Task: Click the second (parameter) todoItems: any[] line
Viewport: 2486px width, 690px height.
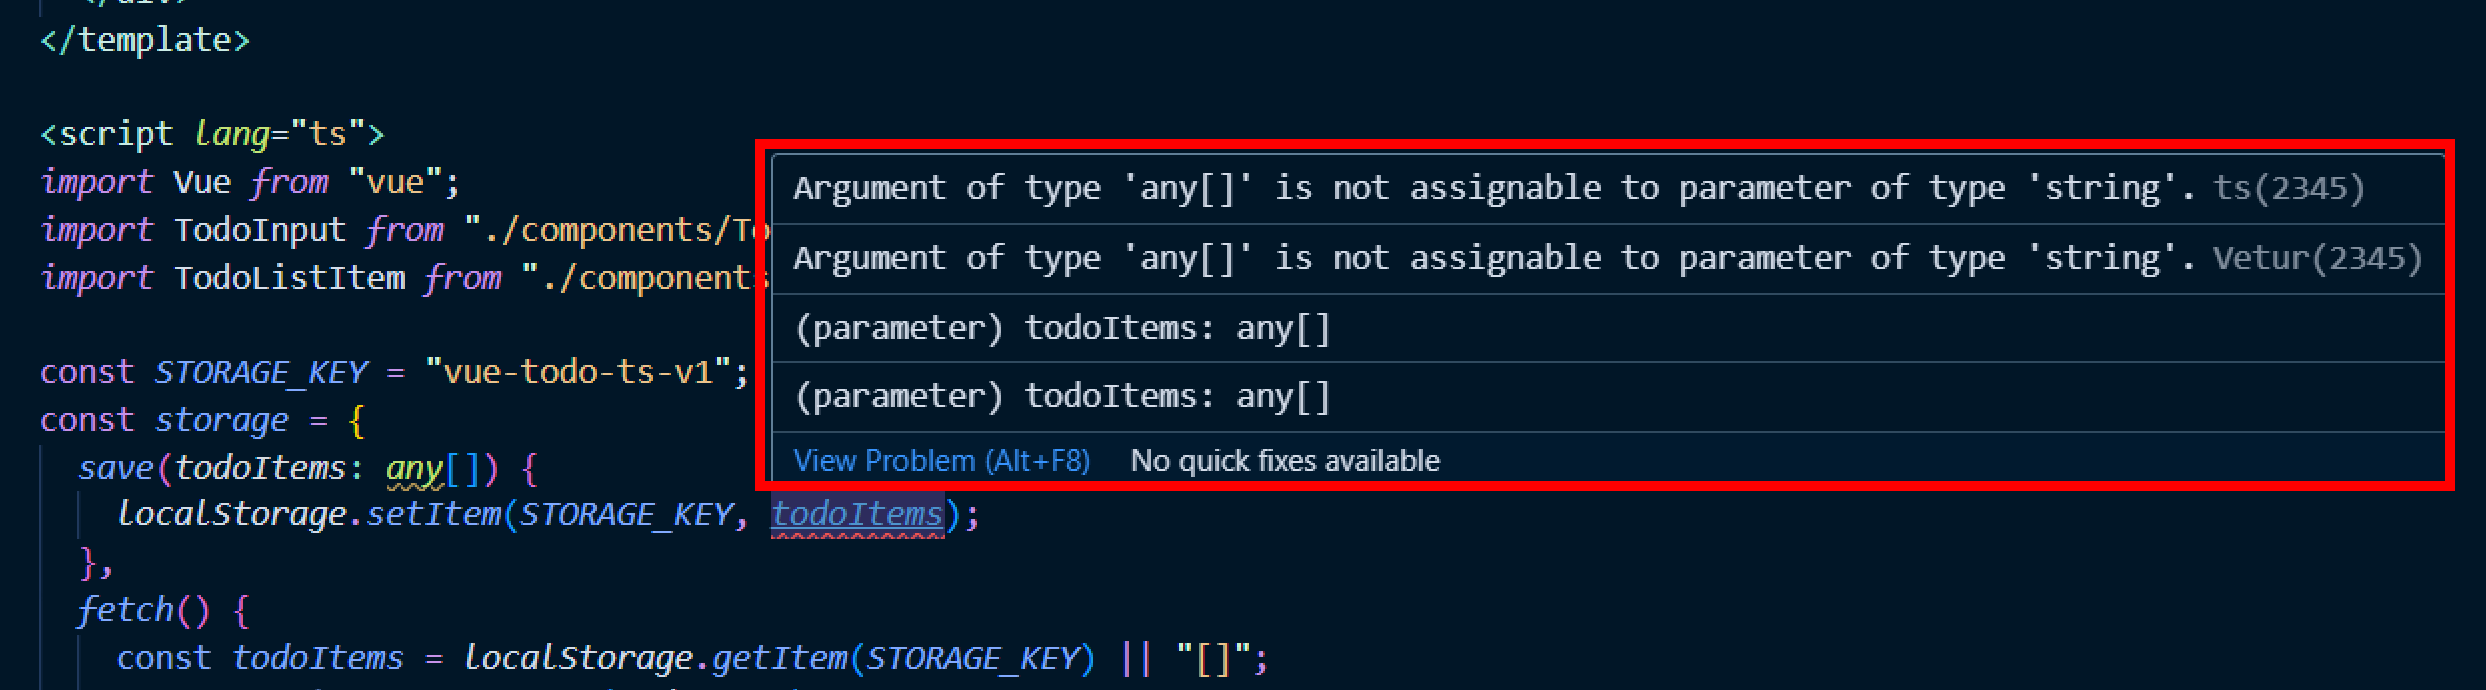Action: pyautogui.click(x=1062, y=397)
